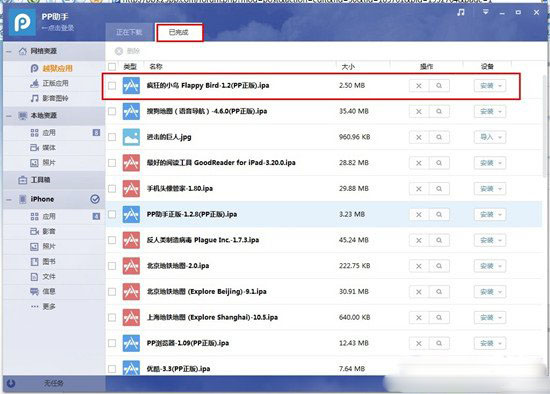Toggle the select-all checkbox in header

tap(112, 67)
